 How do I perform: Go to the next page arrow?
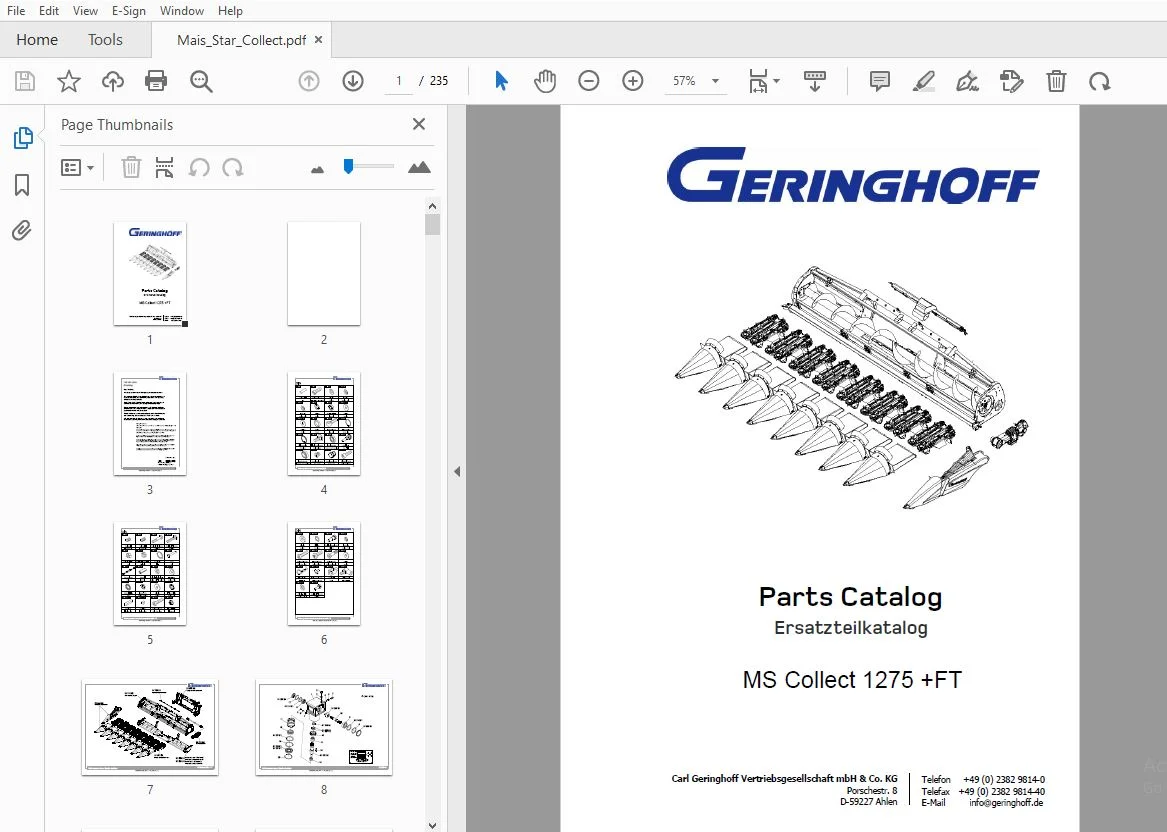coord(353,80)
